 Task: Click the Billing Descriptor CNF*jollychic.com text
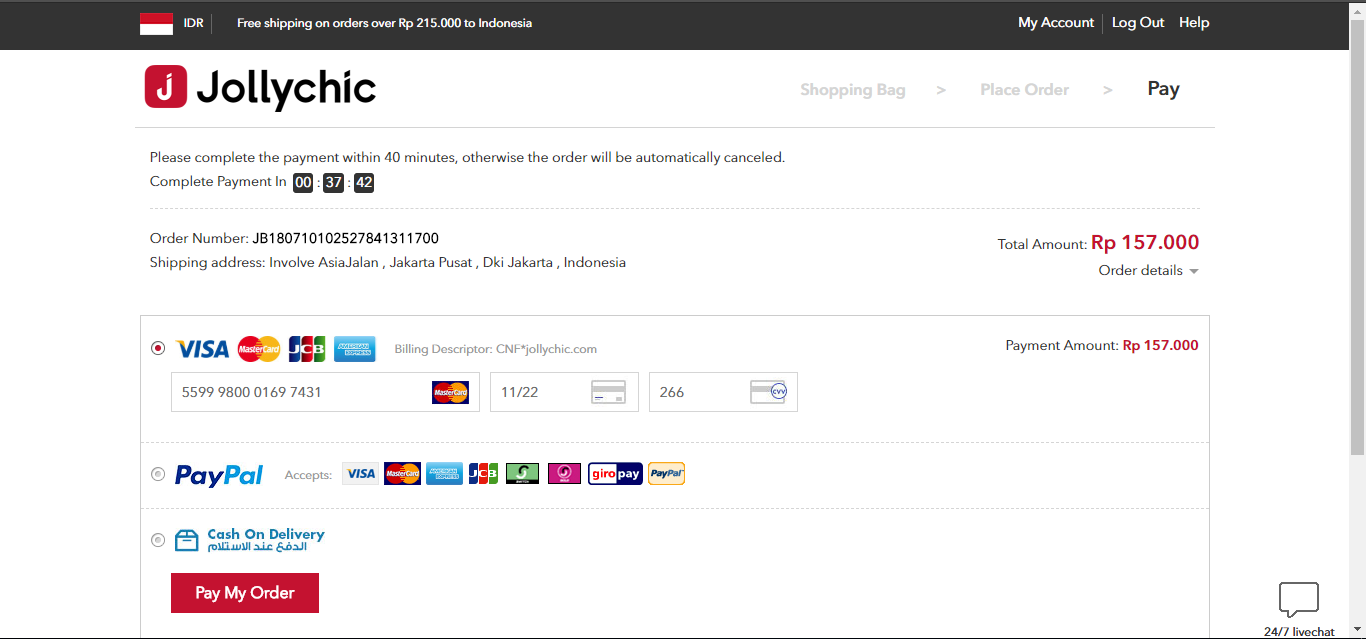pyautogui.click(x=496, y=349)
